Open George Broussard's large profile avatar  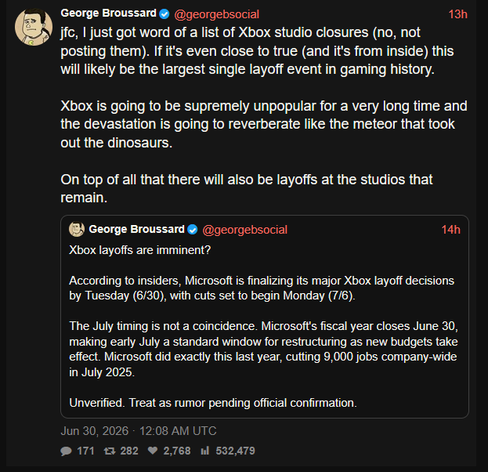tap(33, 27)
